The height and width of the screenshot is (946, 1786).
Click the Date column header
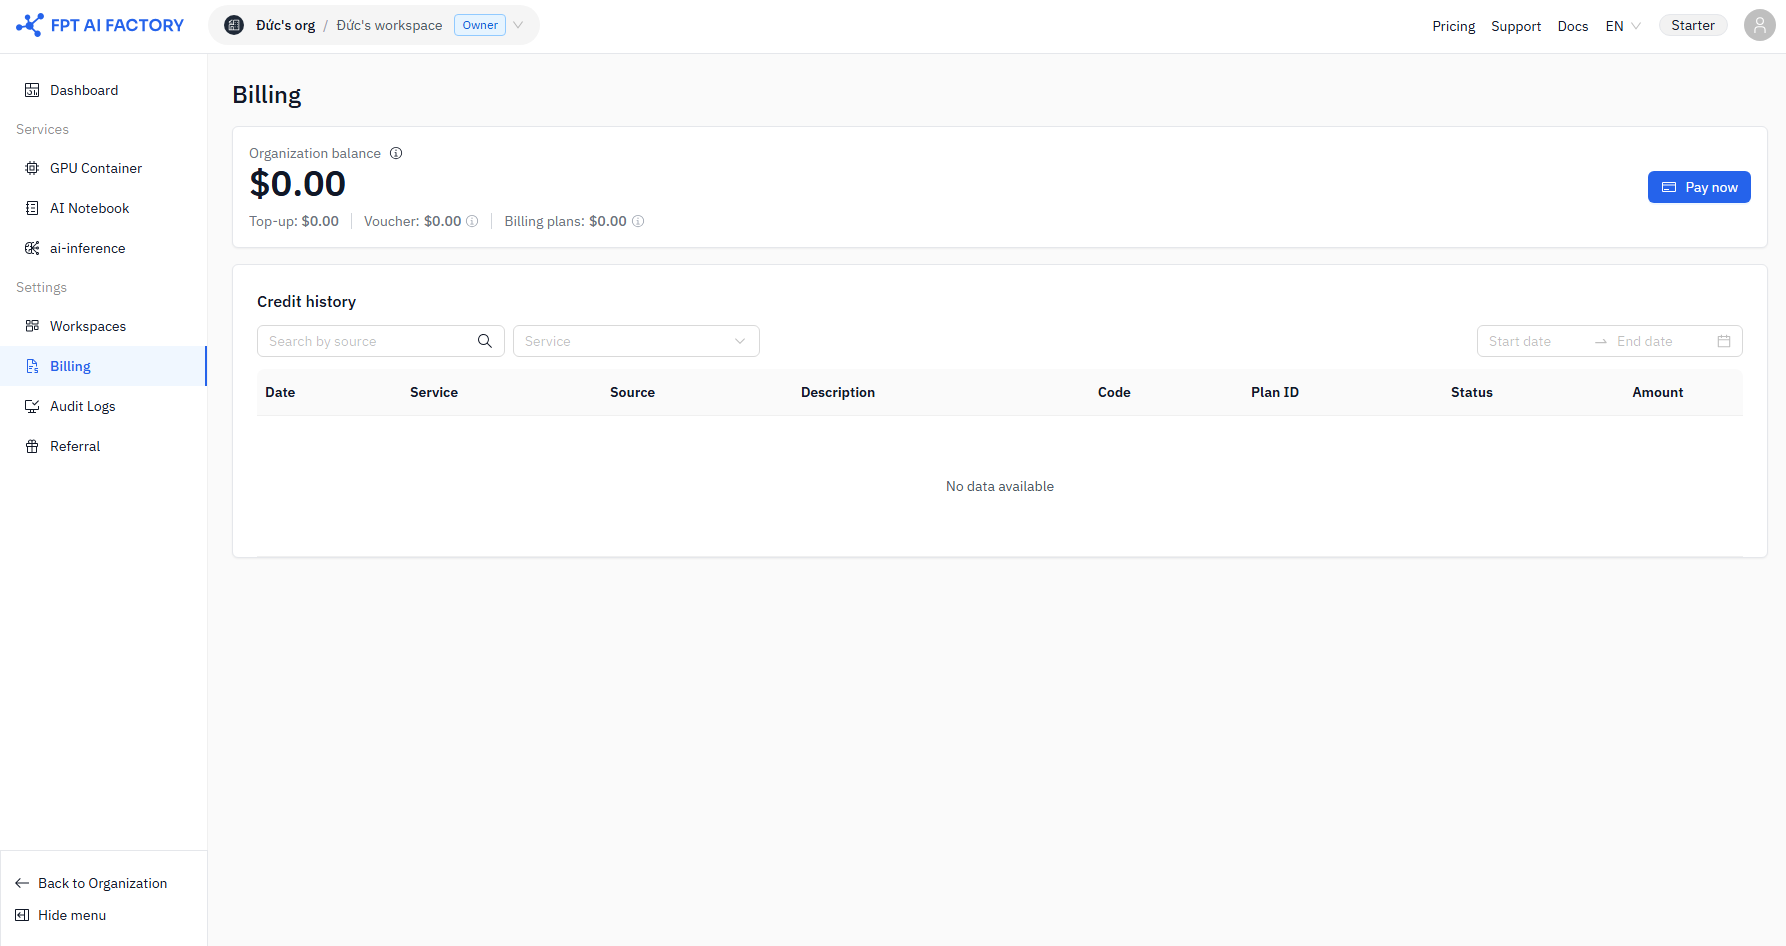(280, 392)
